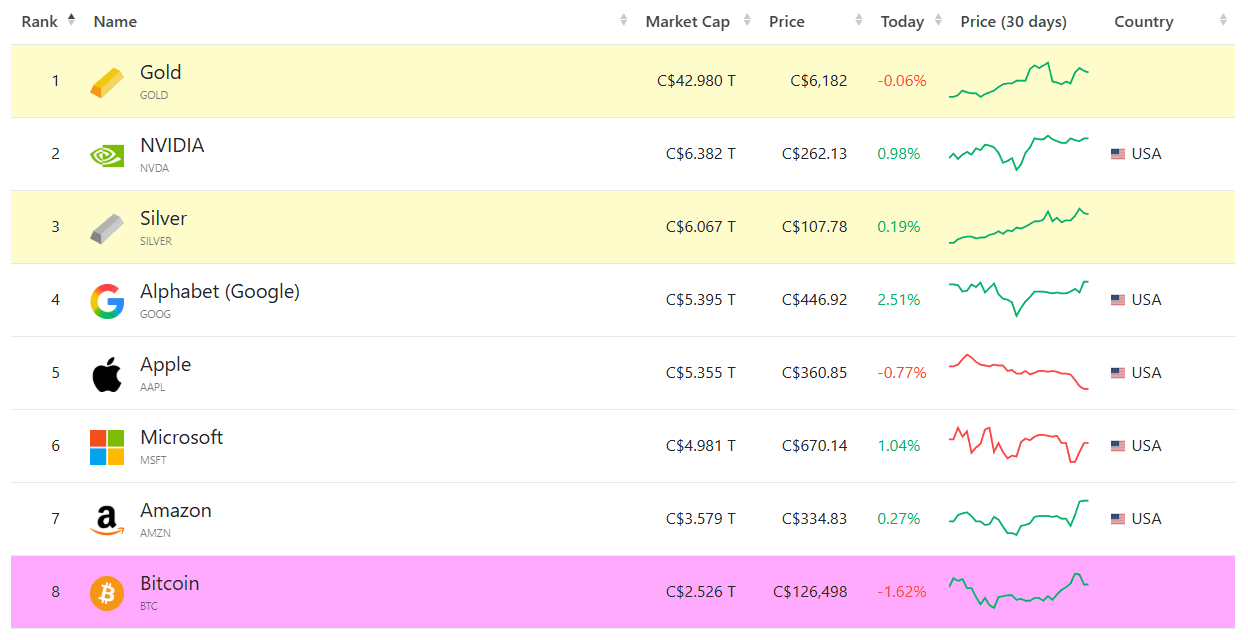Click Silver market cap C$6.067 T
This screenshot has height=640, width=1248.
click(701, 227)
